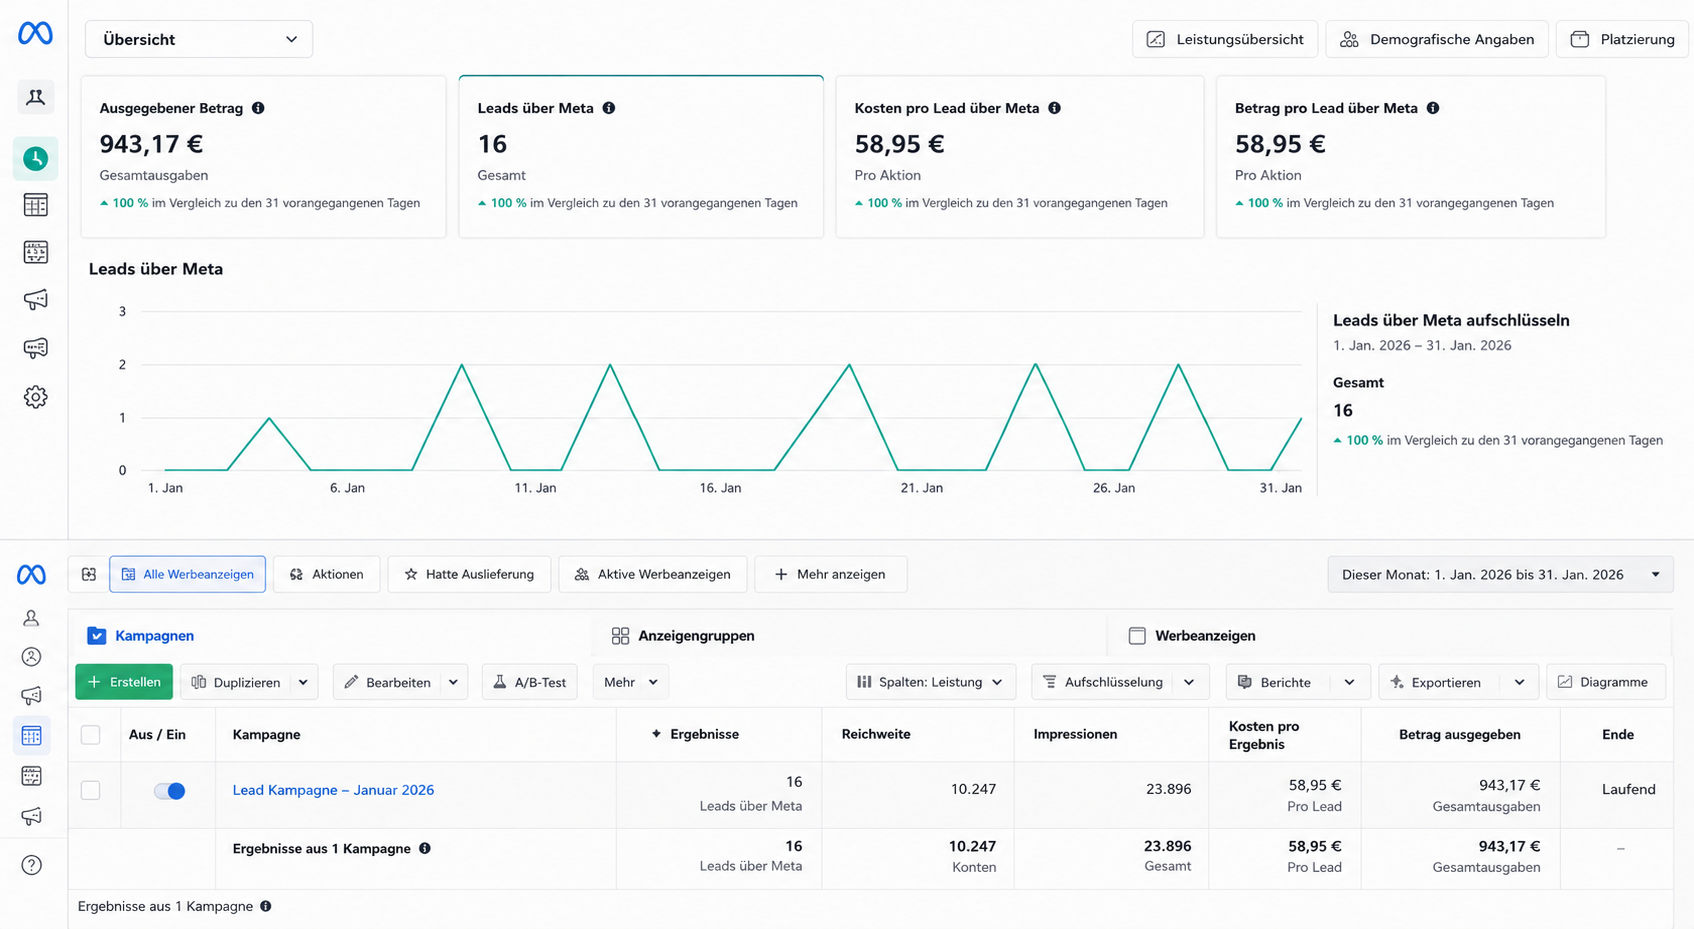The width and height of the screenshot is (1694, 929).
Task: Open the Übersicht dropdown
Action: (x=199, y=39)
